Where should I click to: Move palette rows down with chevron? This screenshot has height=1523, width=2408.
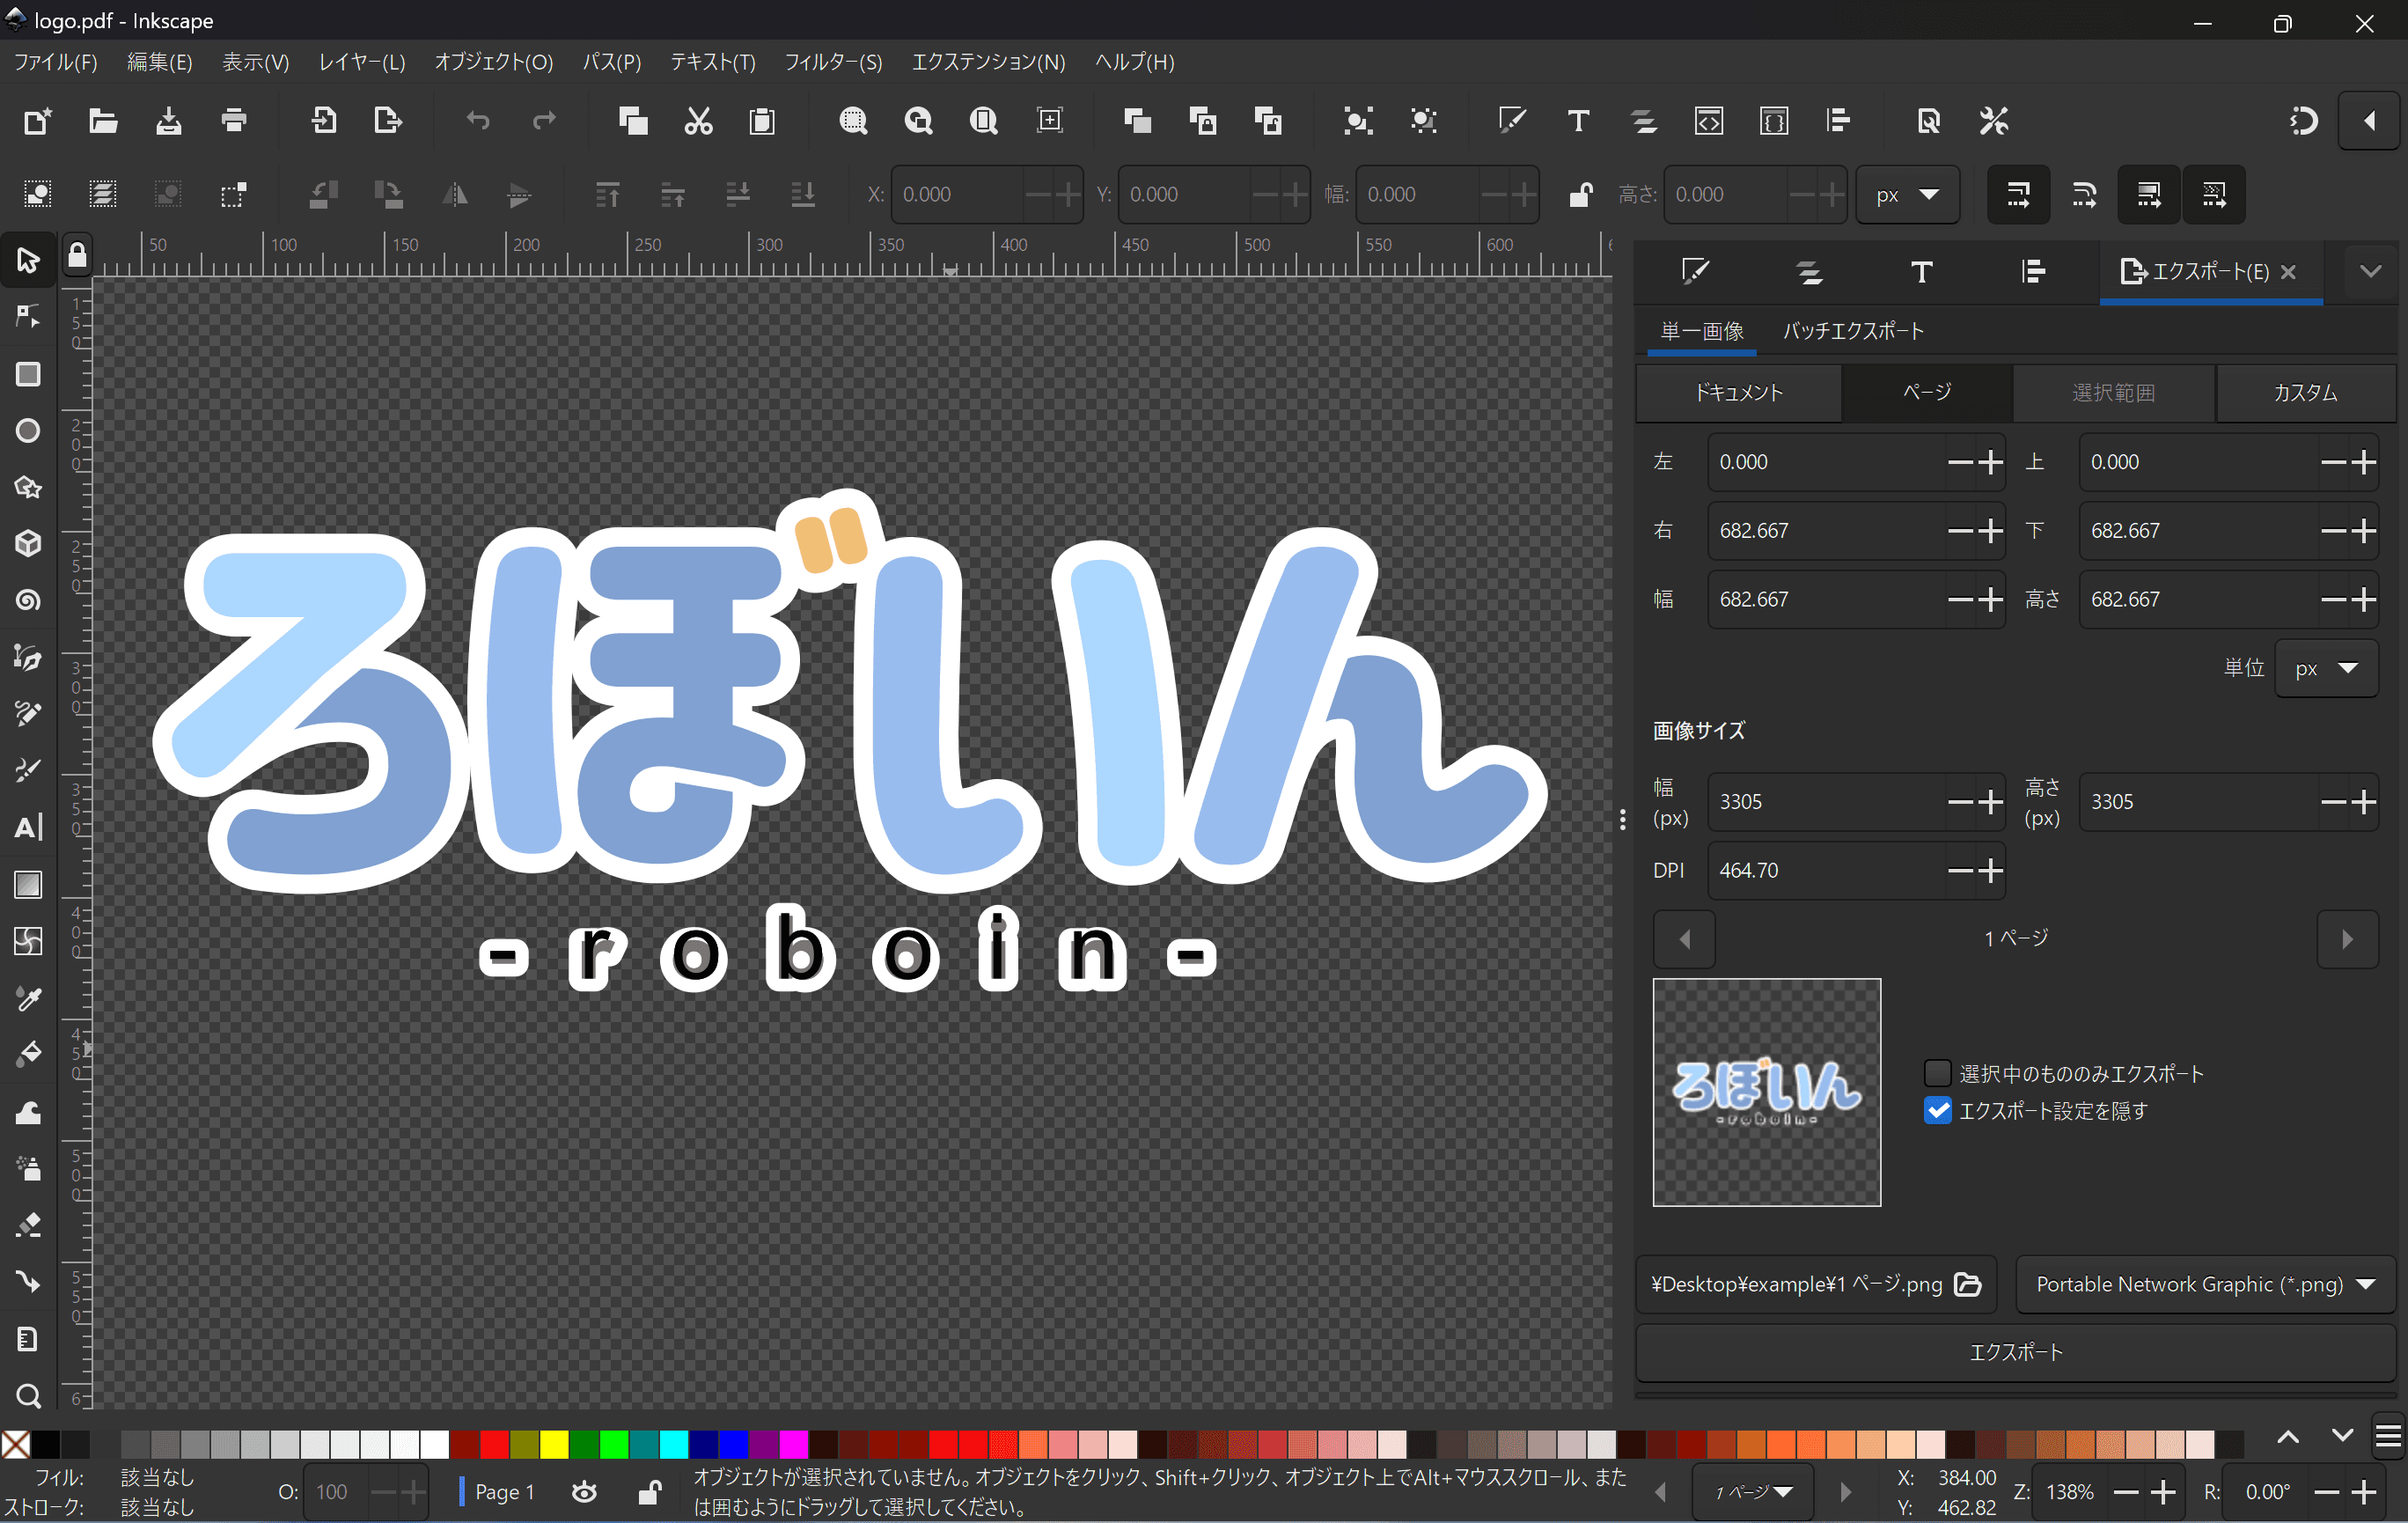click(x=2341, y=1437)
